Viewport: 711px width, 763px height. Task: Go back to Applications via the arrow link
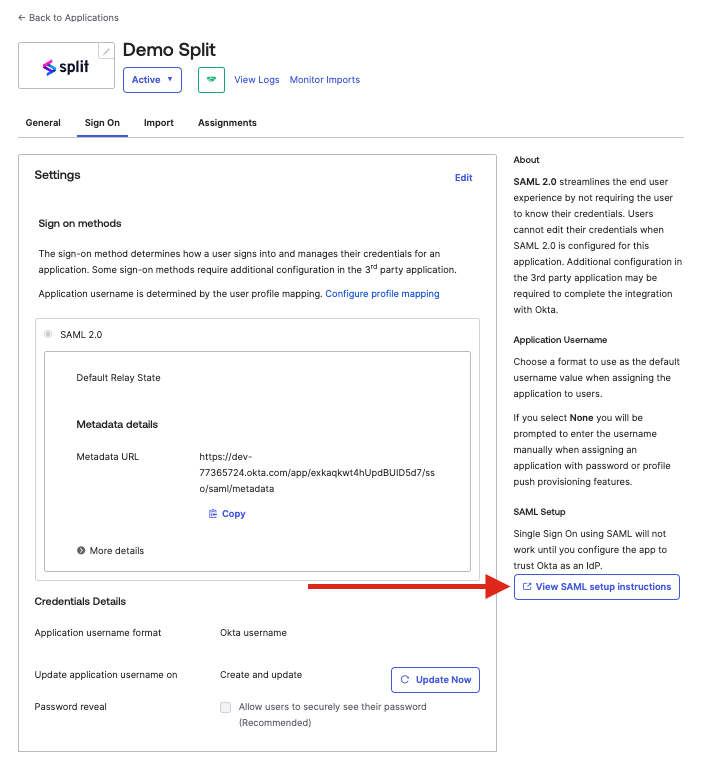[x=68, y=18]
